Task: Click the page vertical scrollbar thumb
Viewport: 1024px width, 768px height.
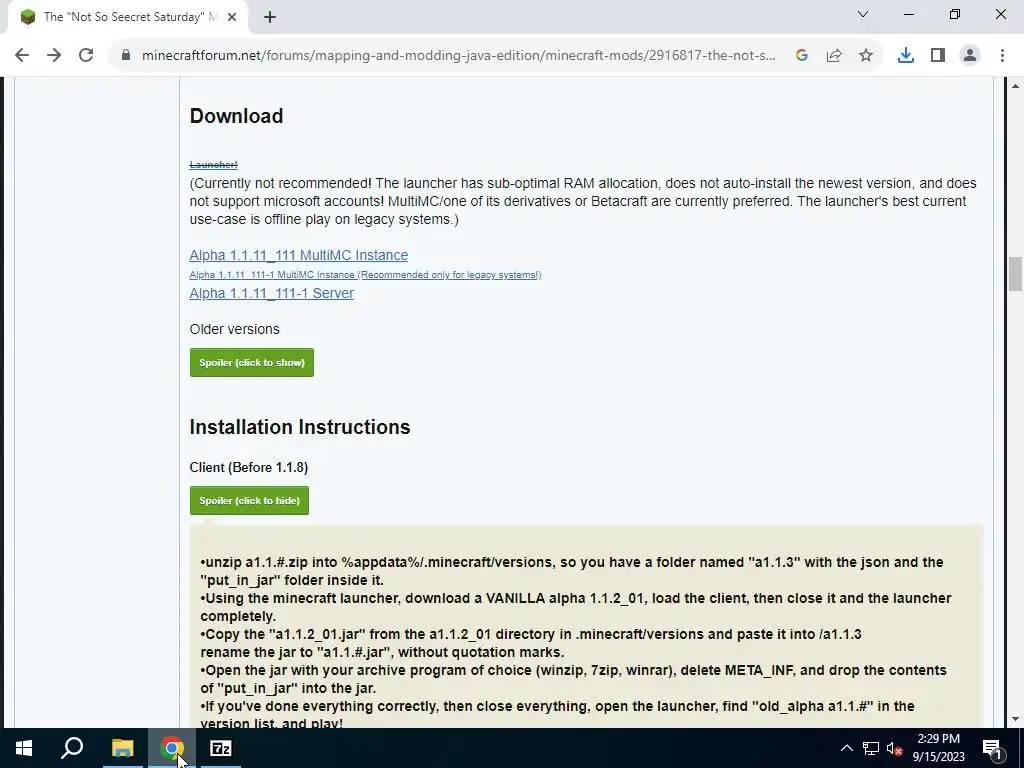Action: click(x=1015, y=274)
